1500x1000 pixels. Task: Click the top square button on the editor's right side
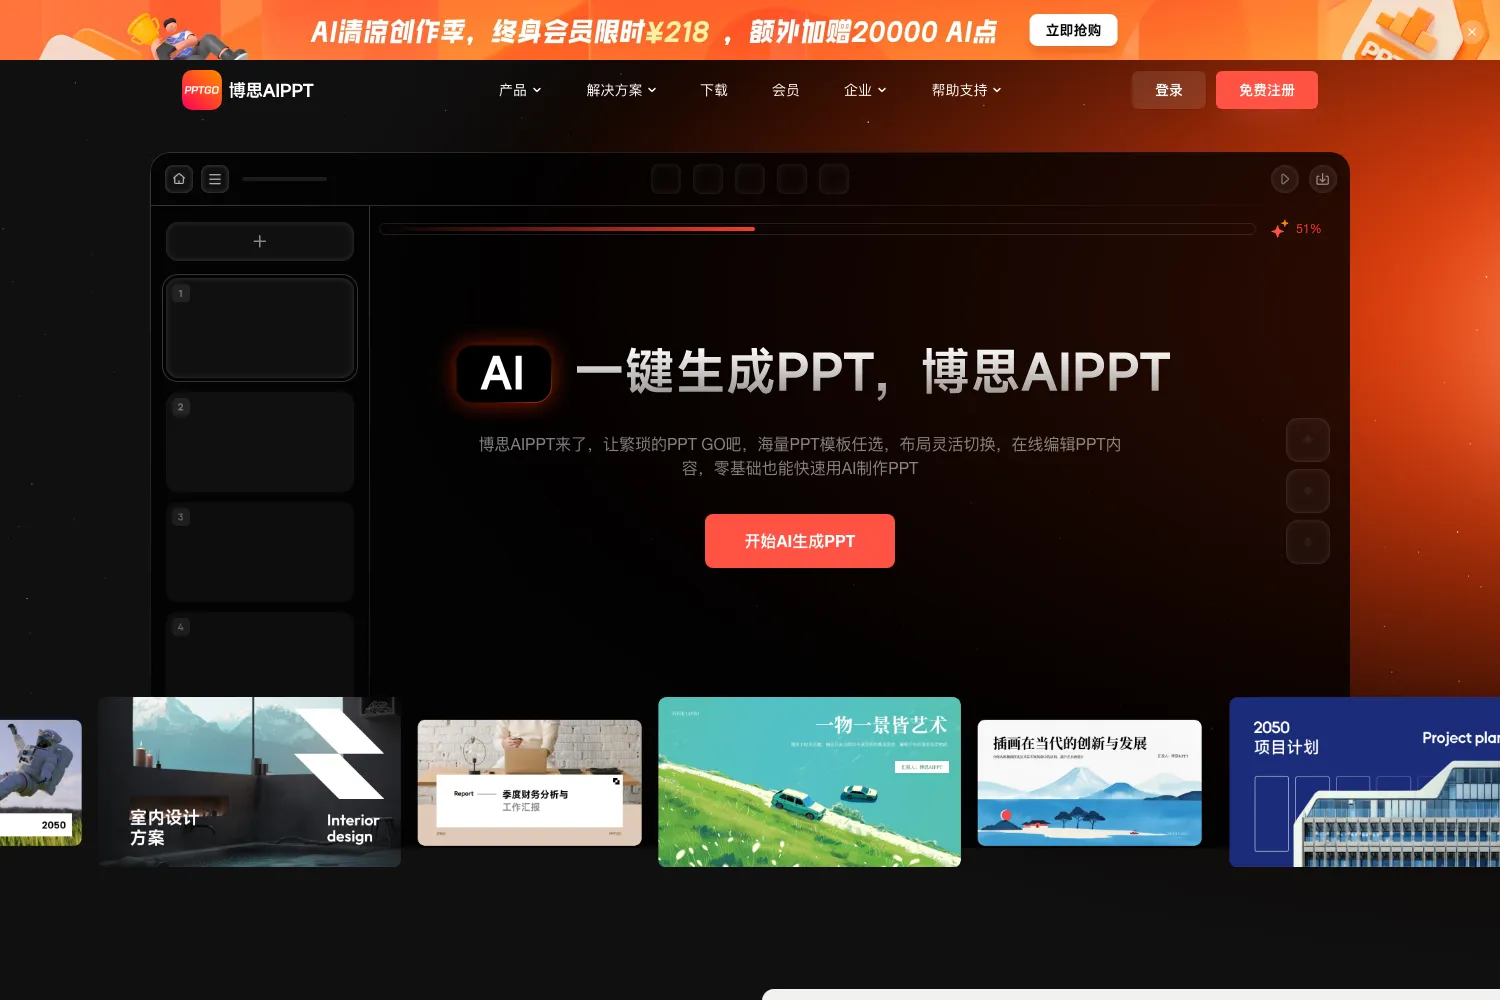tap(1307, 440)
